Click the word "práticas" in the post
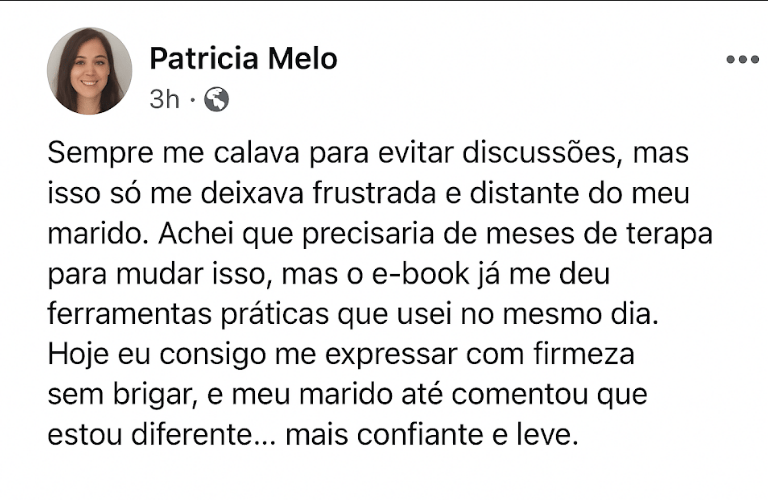The image size is (768, 500). pos(274,315)
